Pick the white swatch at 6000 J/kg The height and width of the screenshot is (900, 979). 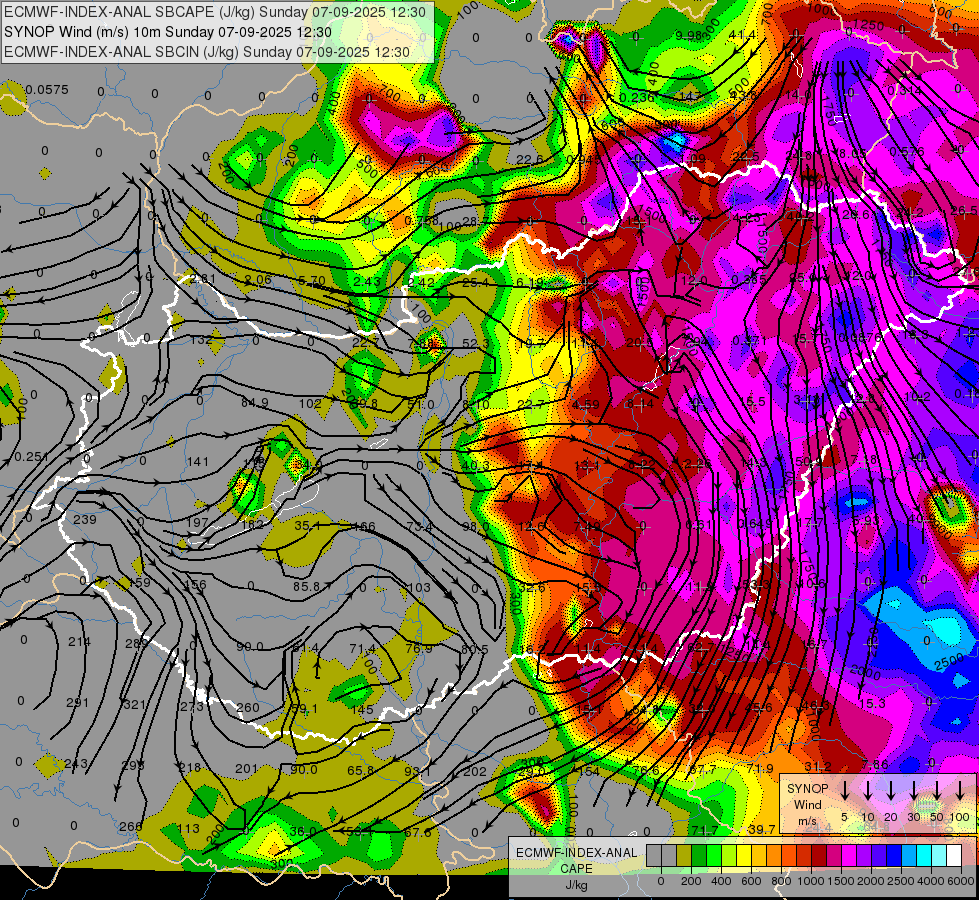[954, 856]
